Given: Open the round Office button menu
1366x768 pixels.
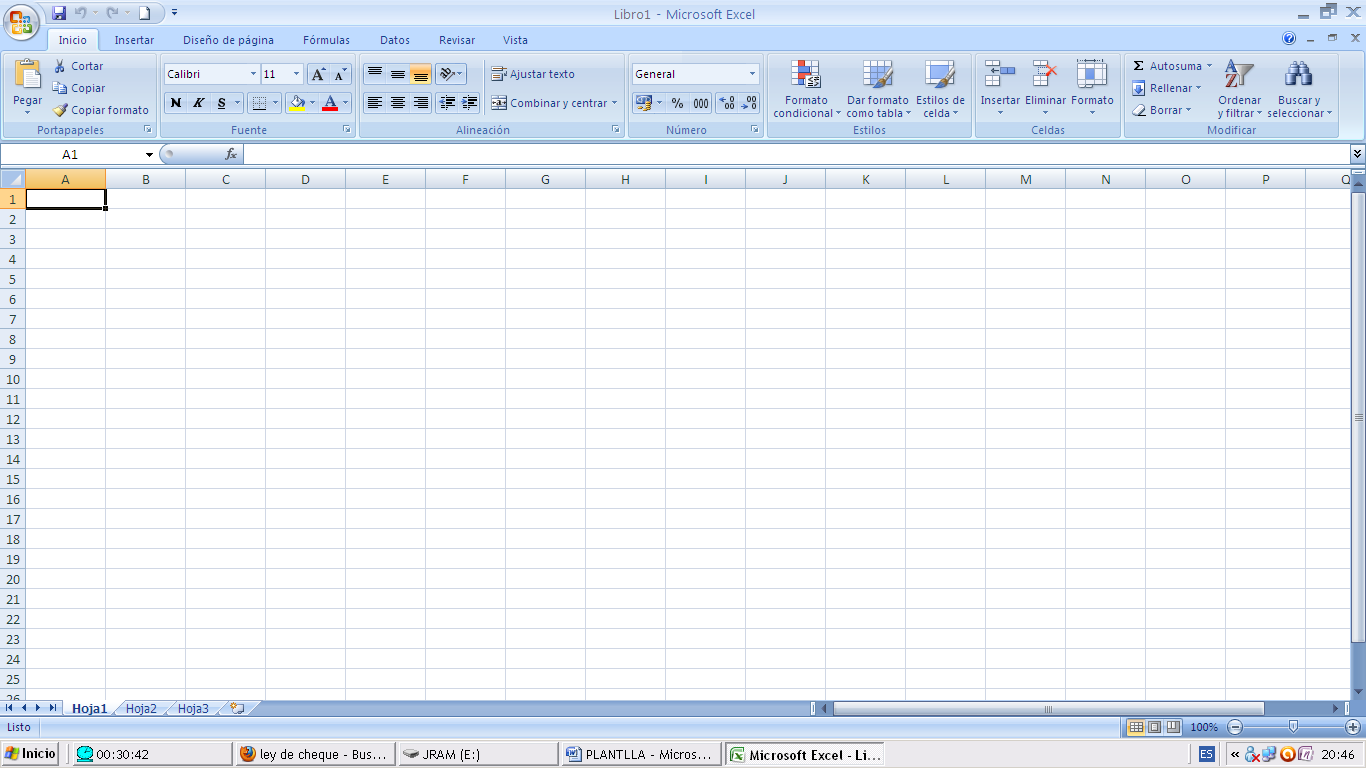Looking at the screenshot, I should pos(21,21).
